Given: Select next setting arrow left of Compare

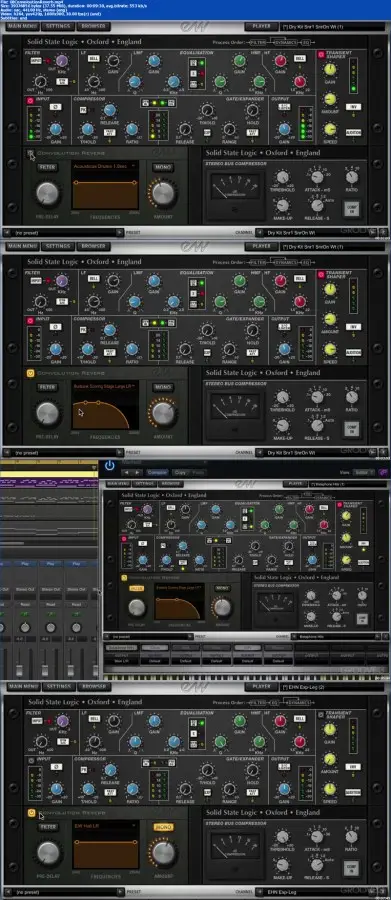Looking at the screenshot, I should [x=137, y=472].
